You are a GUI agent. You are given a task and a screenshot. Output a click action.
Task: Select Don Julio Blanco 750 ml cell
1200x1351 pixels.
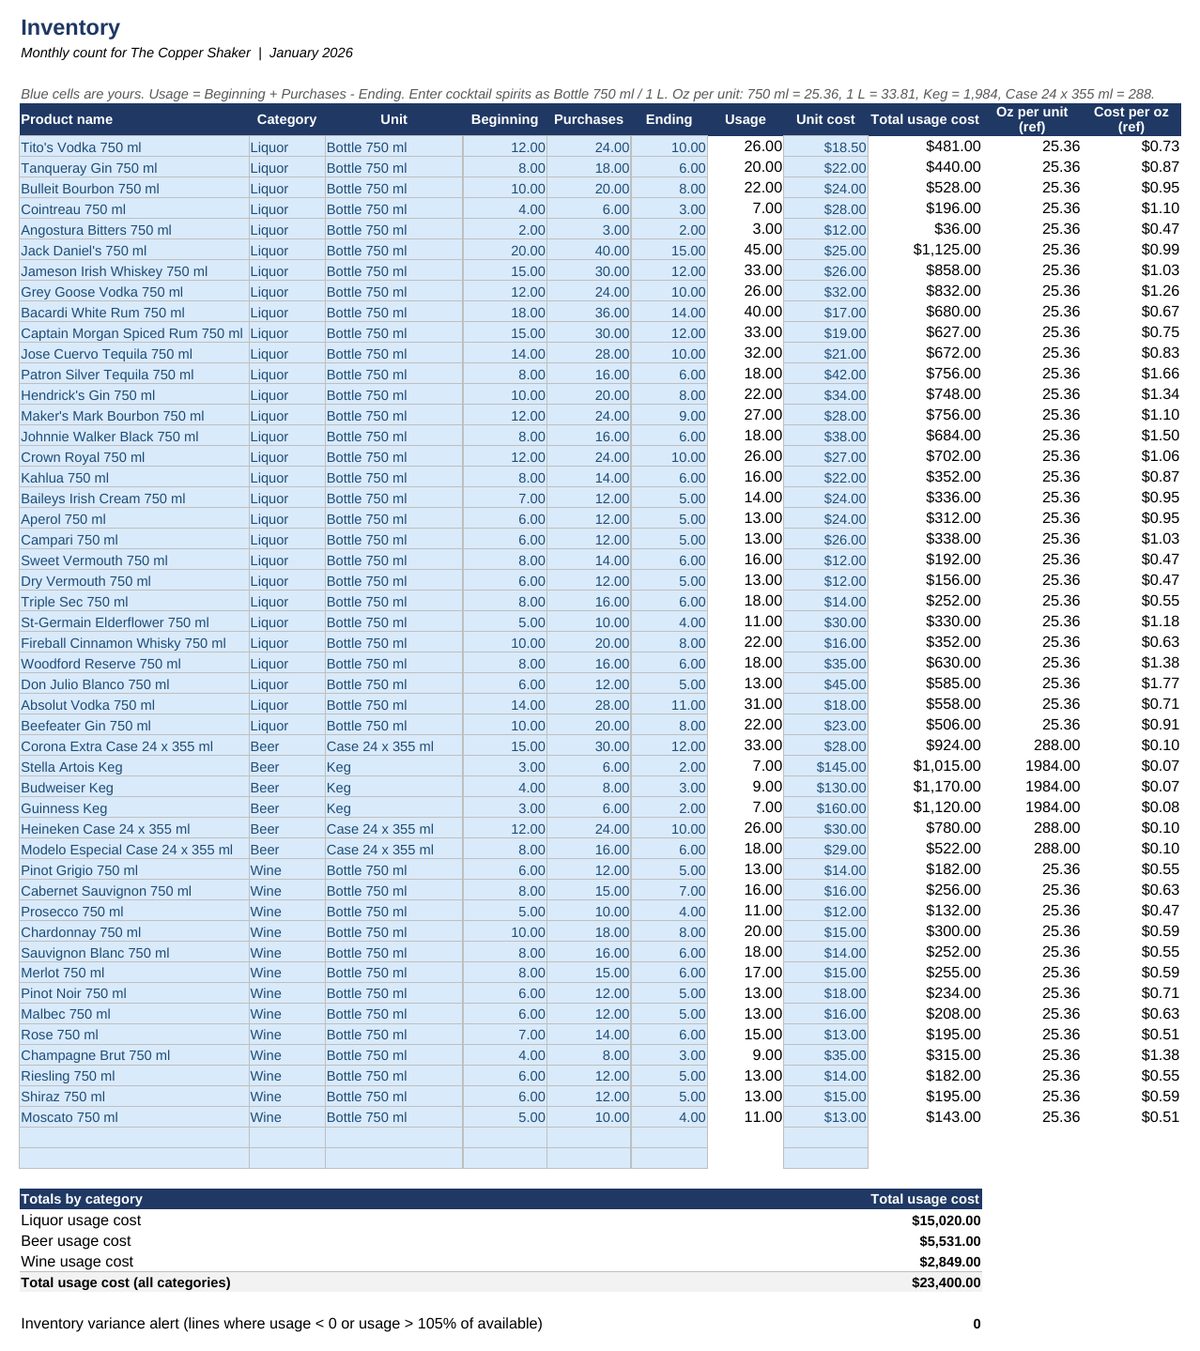coord(134,684)
